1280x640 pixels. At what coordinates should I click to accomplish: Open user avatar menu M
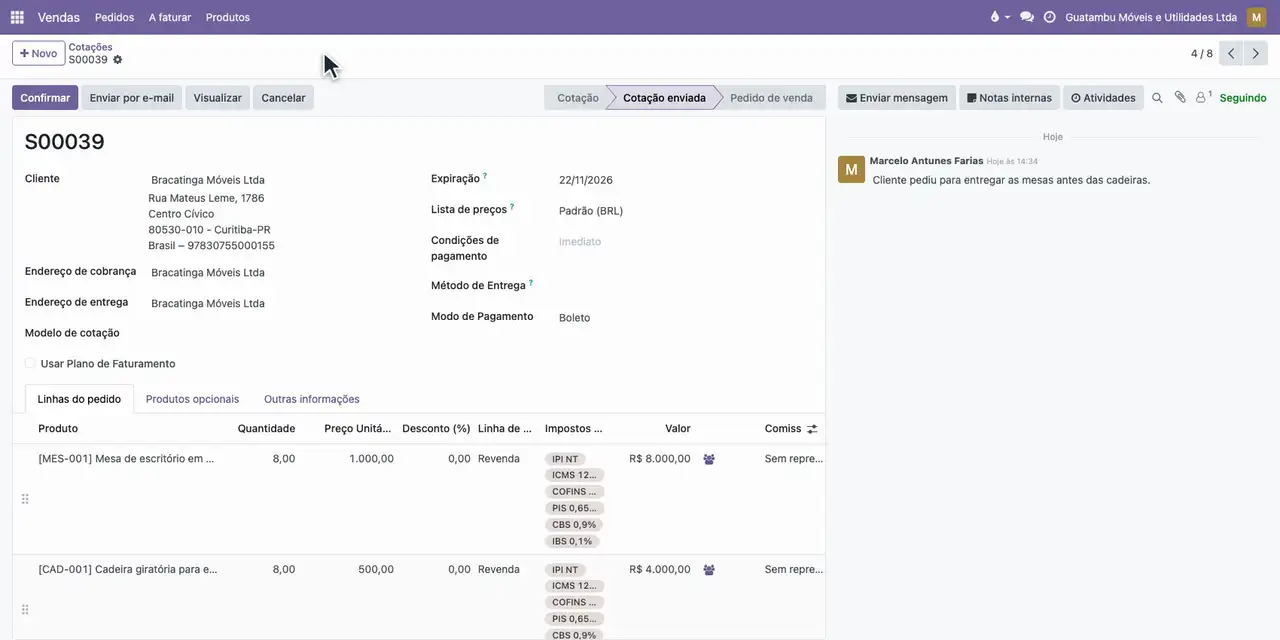coord(1256,17)
